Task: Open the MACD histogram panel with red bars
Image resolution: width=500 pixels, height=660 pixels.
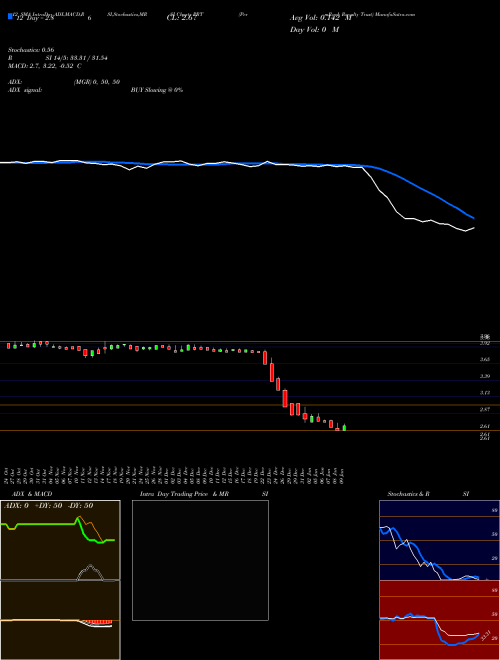Action: (60, 620)
